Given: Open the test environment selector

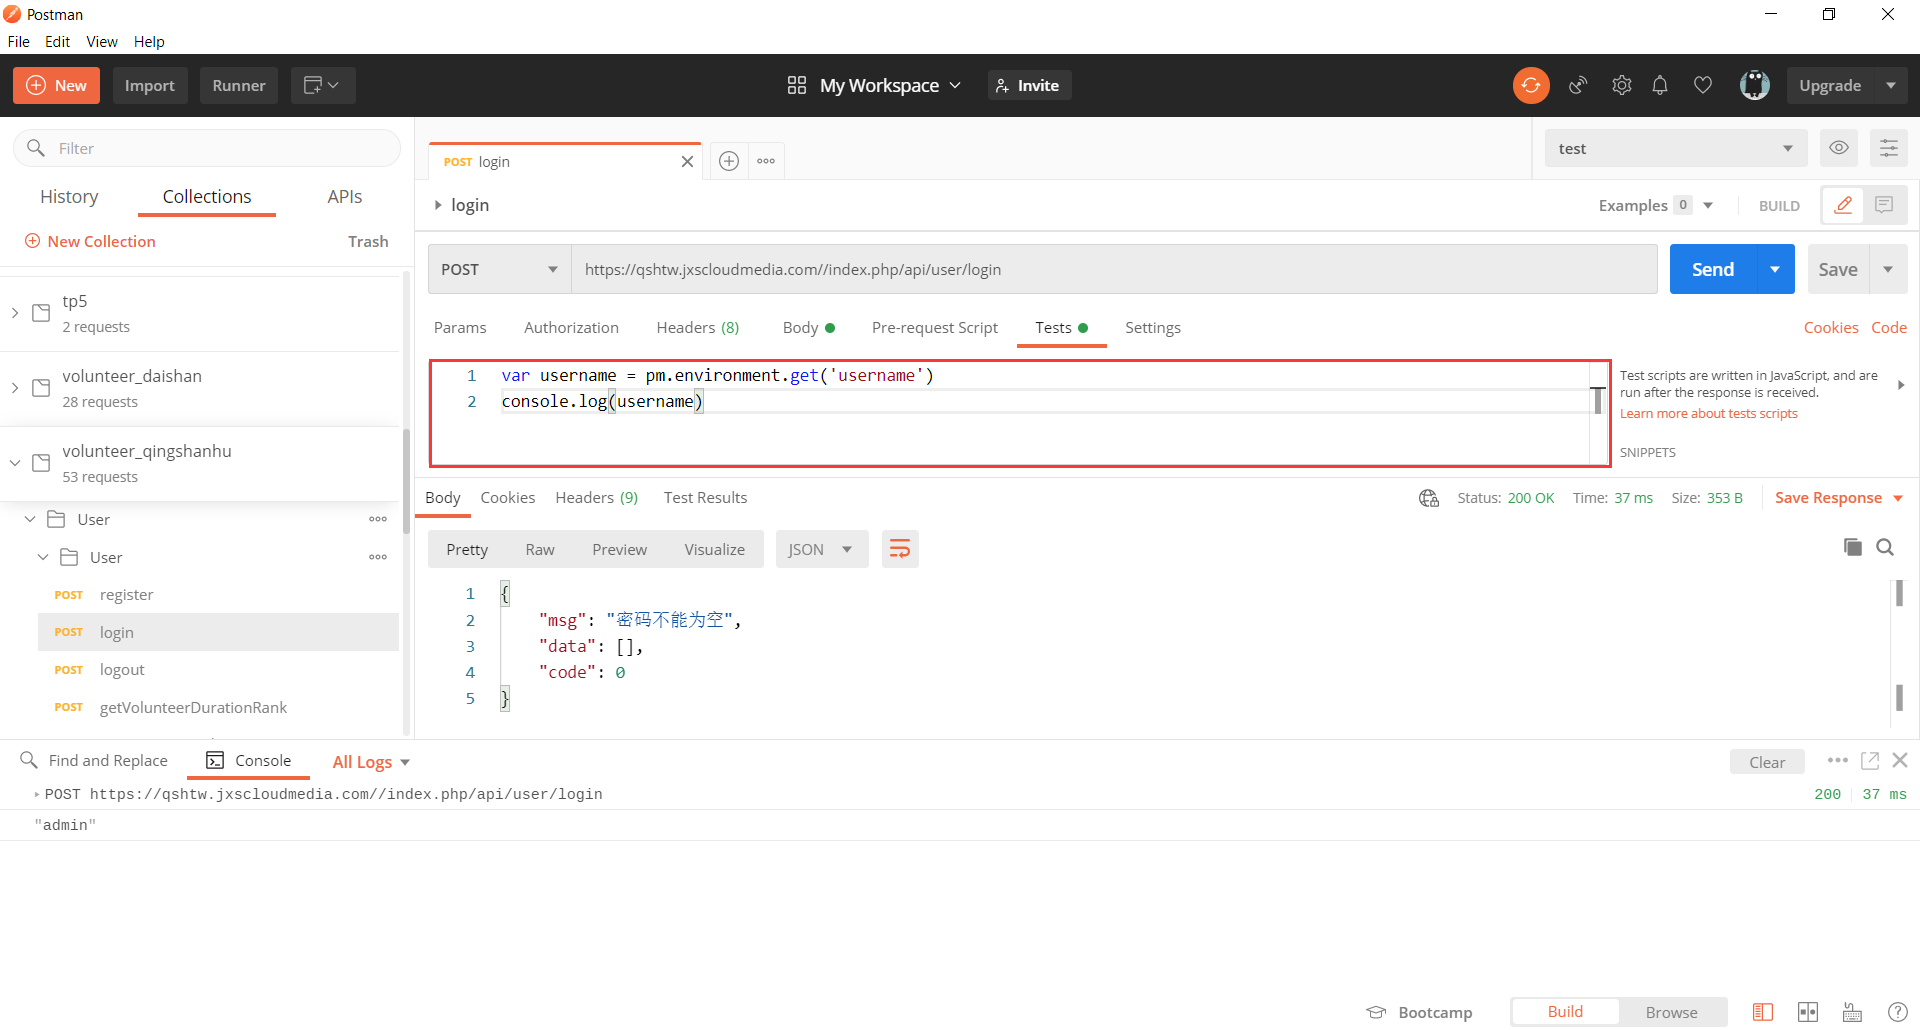Looking at the screenshot, I should [1676, 148].
